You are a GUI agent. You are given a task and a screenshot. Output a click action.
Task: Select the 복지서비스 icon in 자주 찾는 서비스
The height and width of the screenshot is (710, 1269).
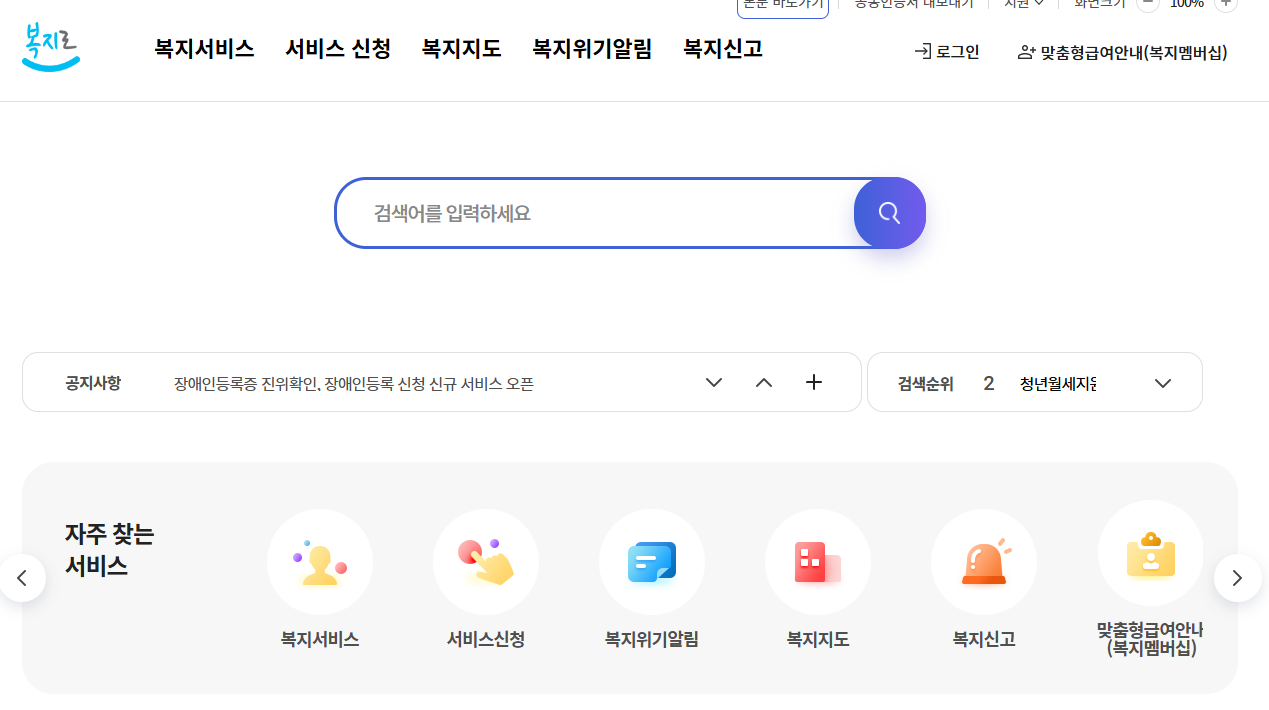click(x=319, y=561)
